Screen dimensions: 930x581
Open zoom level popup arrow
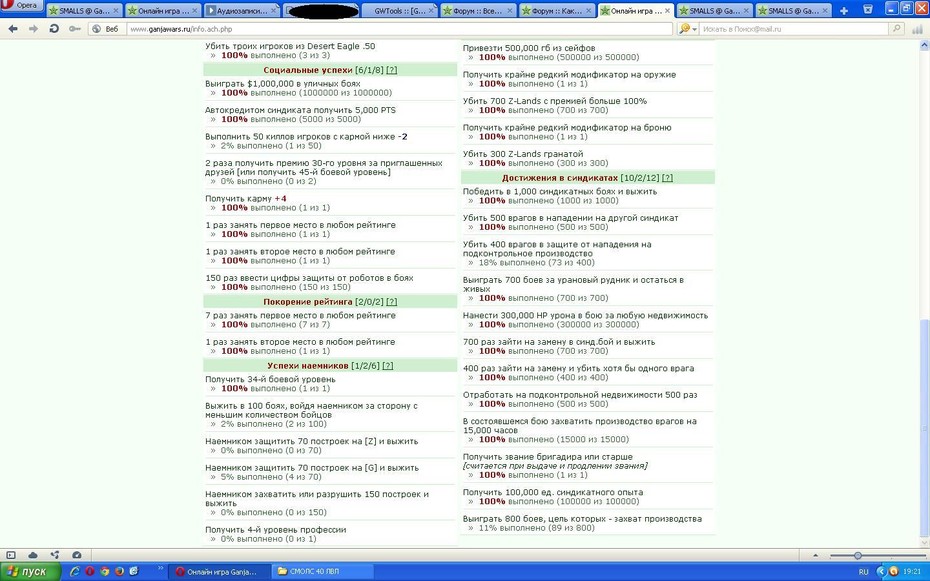[815, 556]
